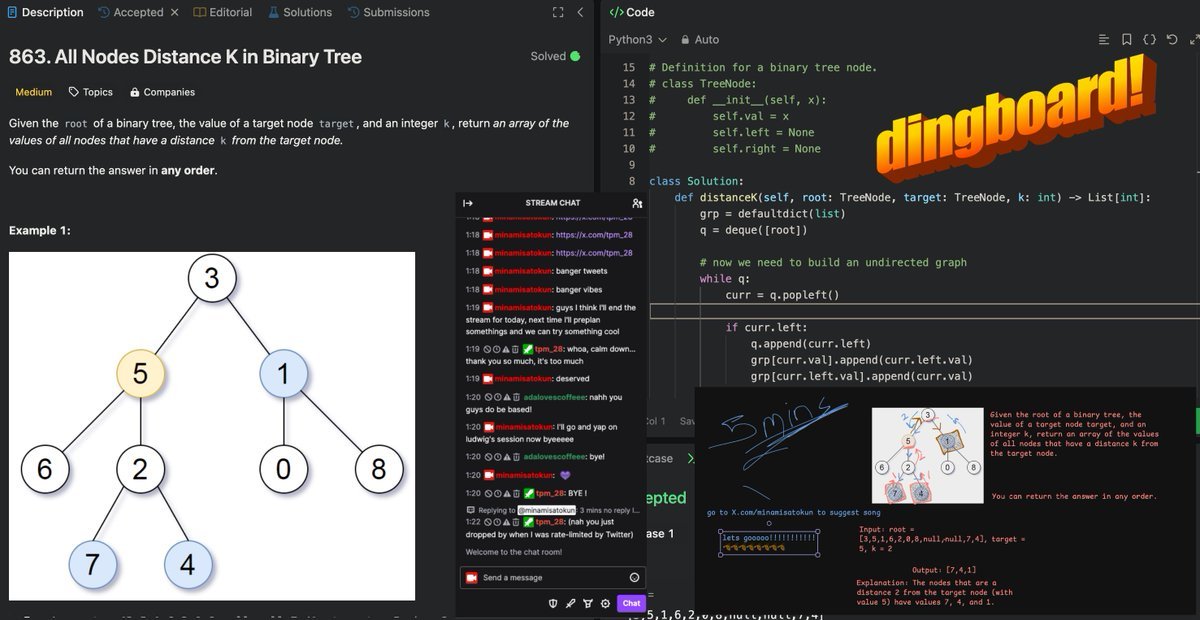Expand the locked Companies section

(x=162, y=92)
